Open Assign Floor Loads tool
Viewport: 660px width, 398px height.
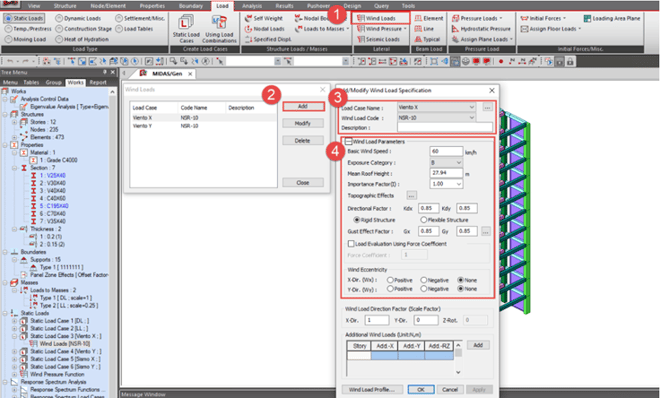pyautogui.click(x=551, y=29)
